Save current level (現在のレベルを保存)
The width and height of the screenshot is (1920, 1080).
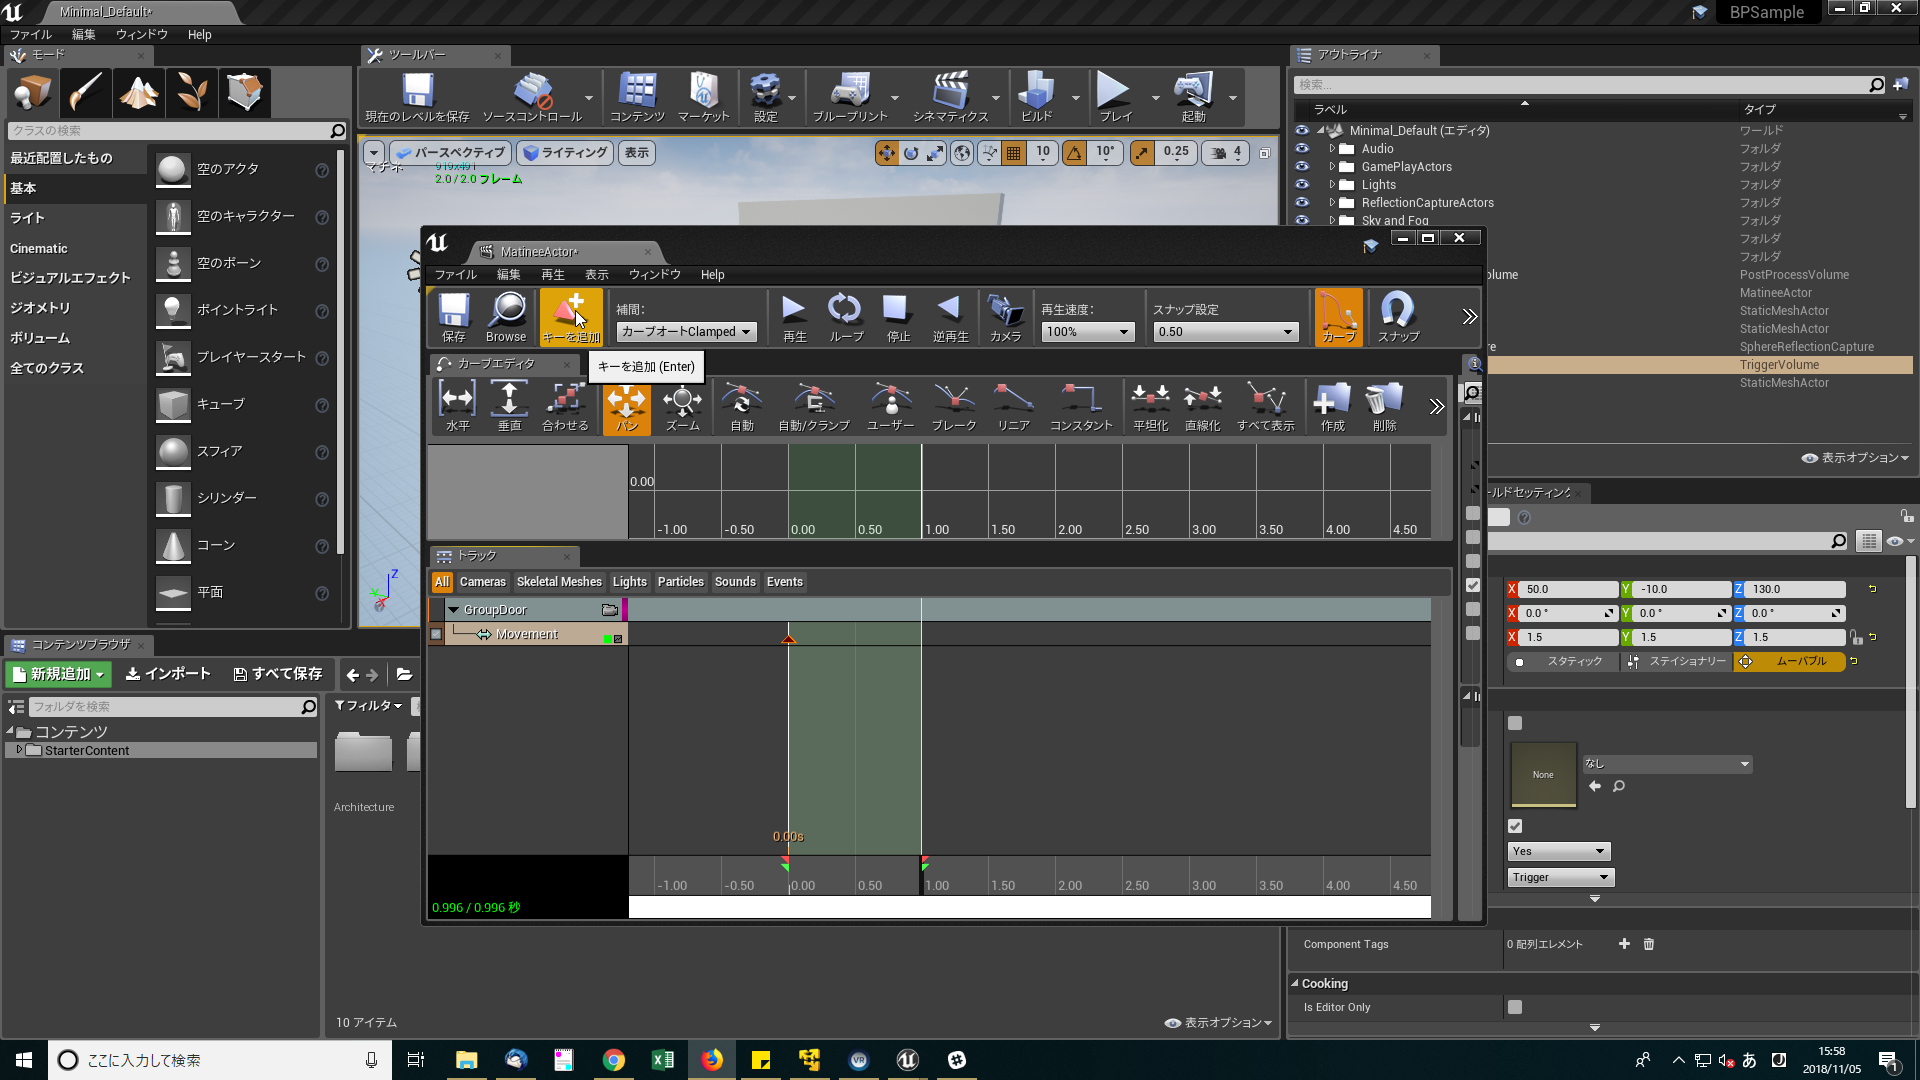(417, 97)
